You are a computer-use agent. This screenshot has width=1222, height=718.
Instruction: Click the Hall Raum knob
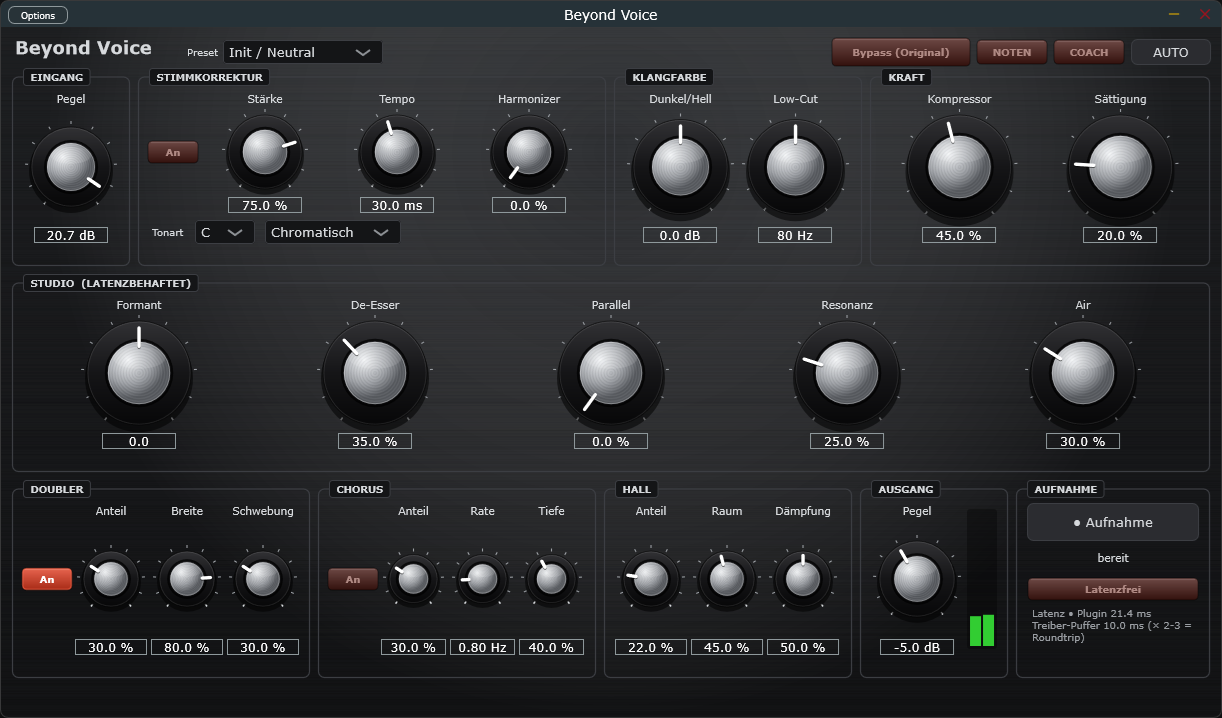727,579
